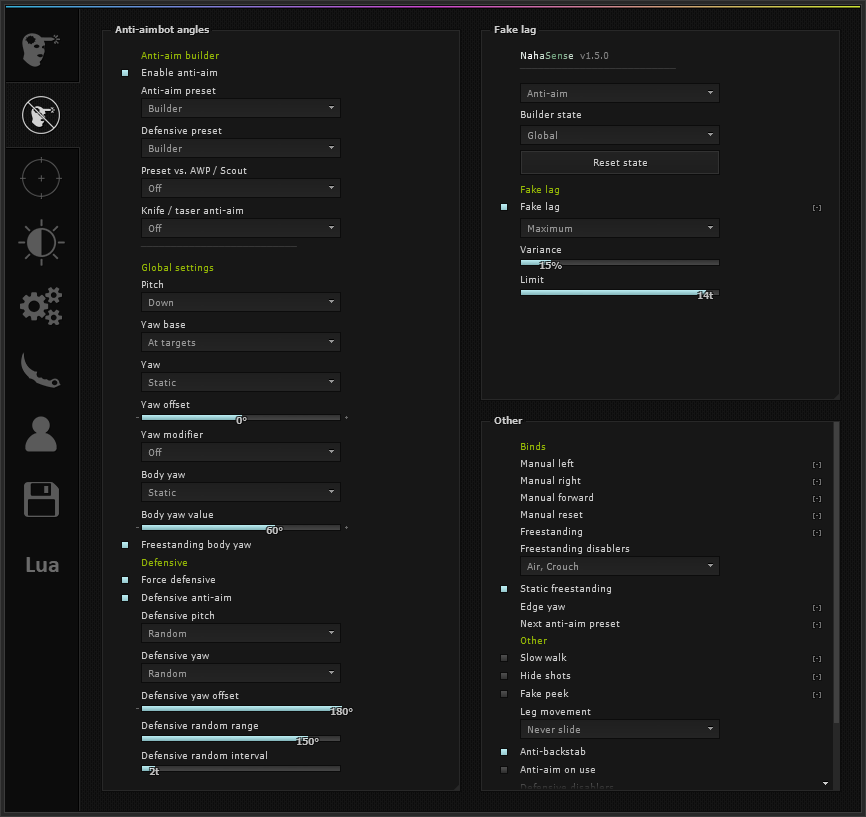
Task: Click plus stepper beside Yaw offset
Action: (x=346, y=418)
